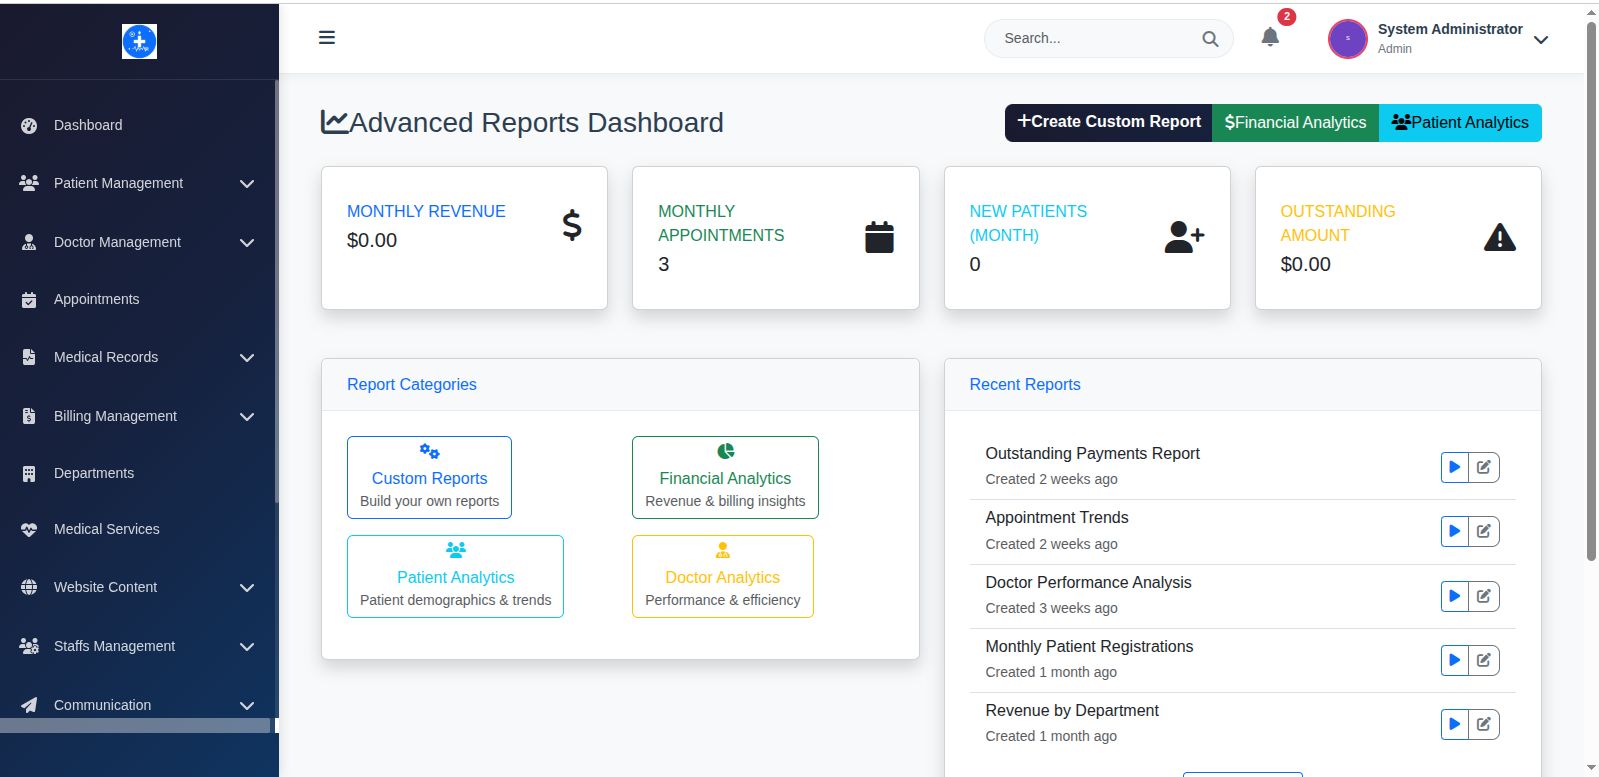Run the Outstanding Payments Report
Viewport: 1599px width, 777px height.
(x=1454, y=467)
